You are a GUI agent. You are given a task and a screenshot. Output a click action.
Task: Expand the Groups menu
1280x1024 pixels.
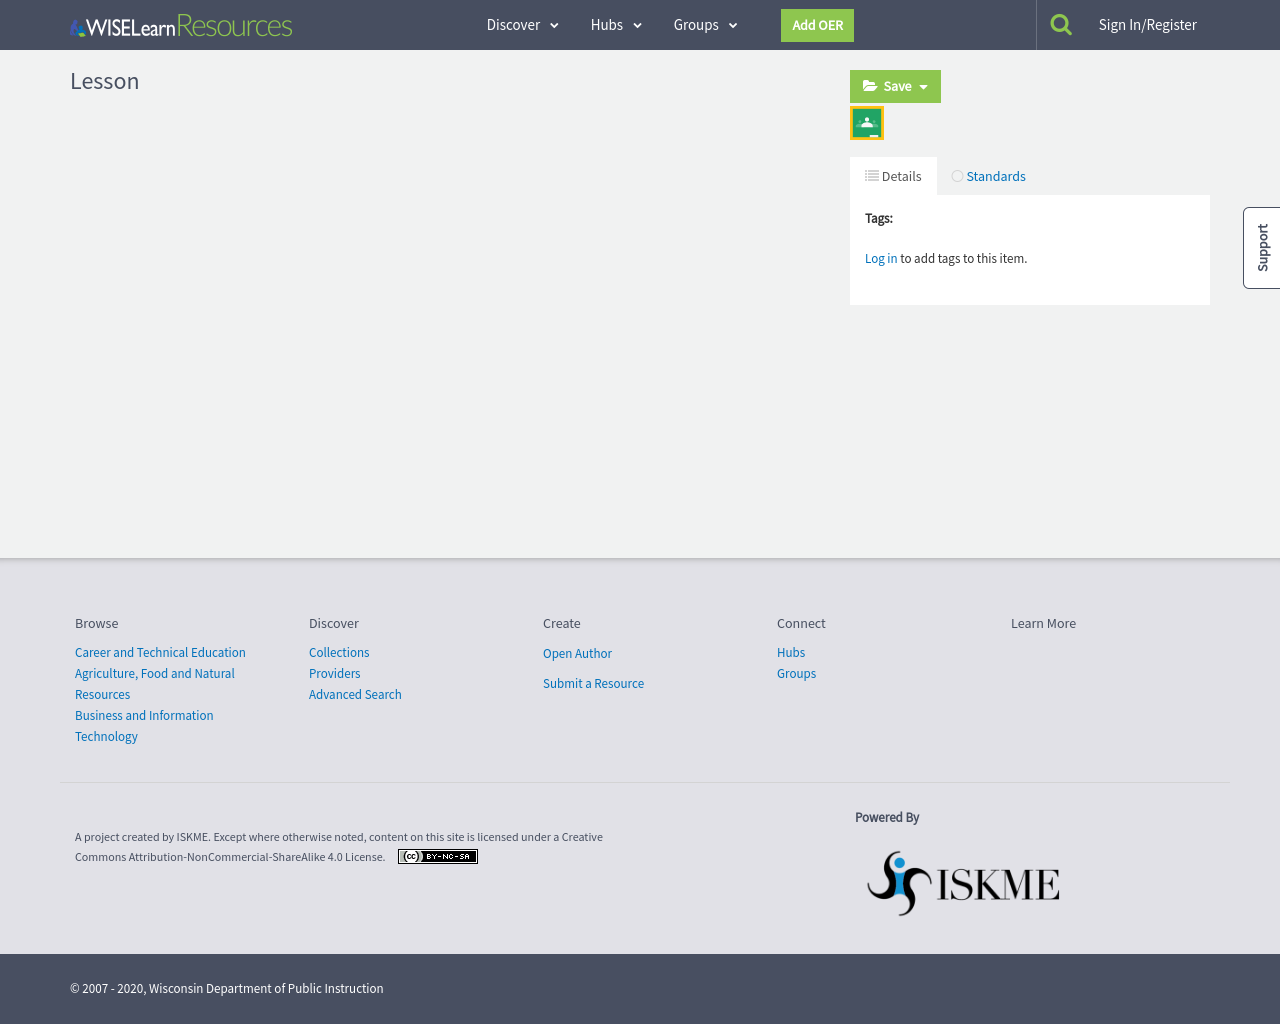click(706, 25)
